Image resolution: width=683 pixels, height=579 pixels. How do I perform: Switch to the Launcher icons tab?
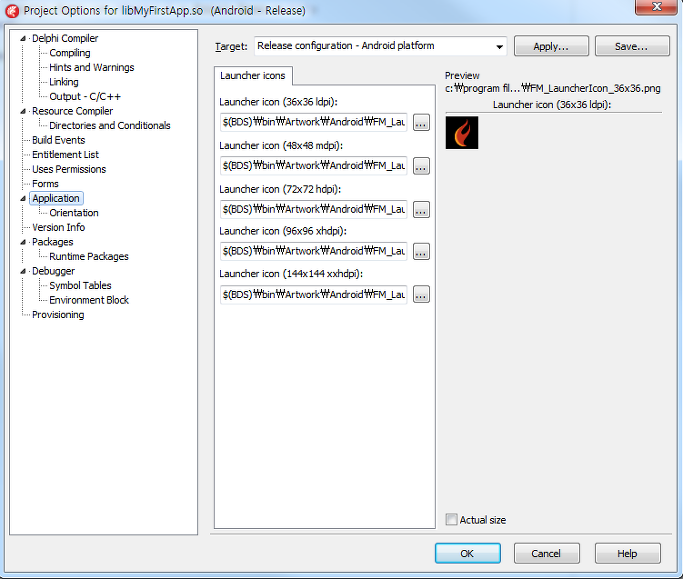(x=253, y=76)
